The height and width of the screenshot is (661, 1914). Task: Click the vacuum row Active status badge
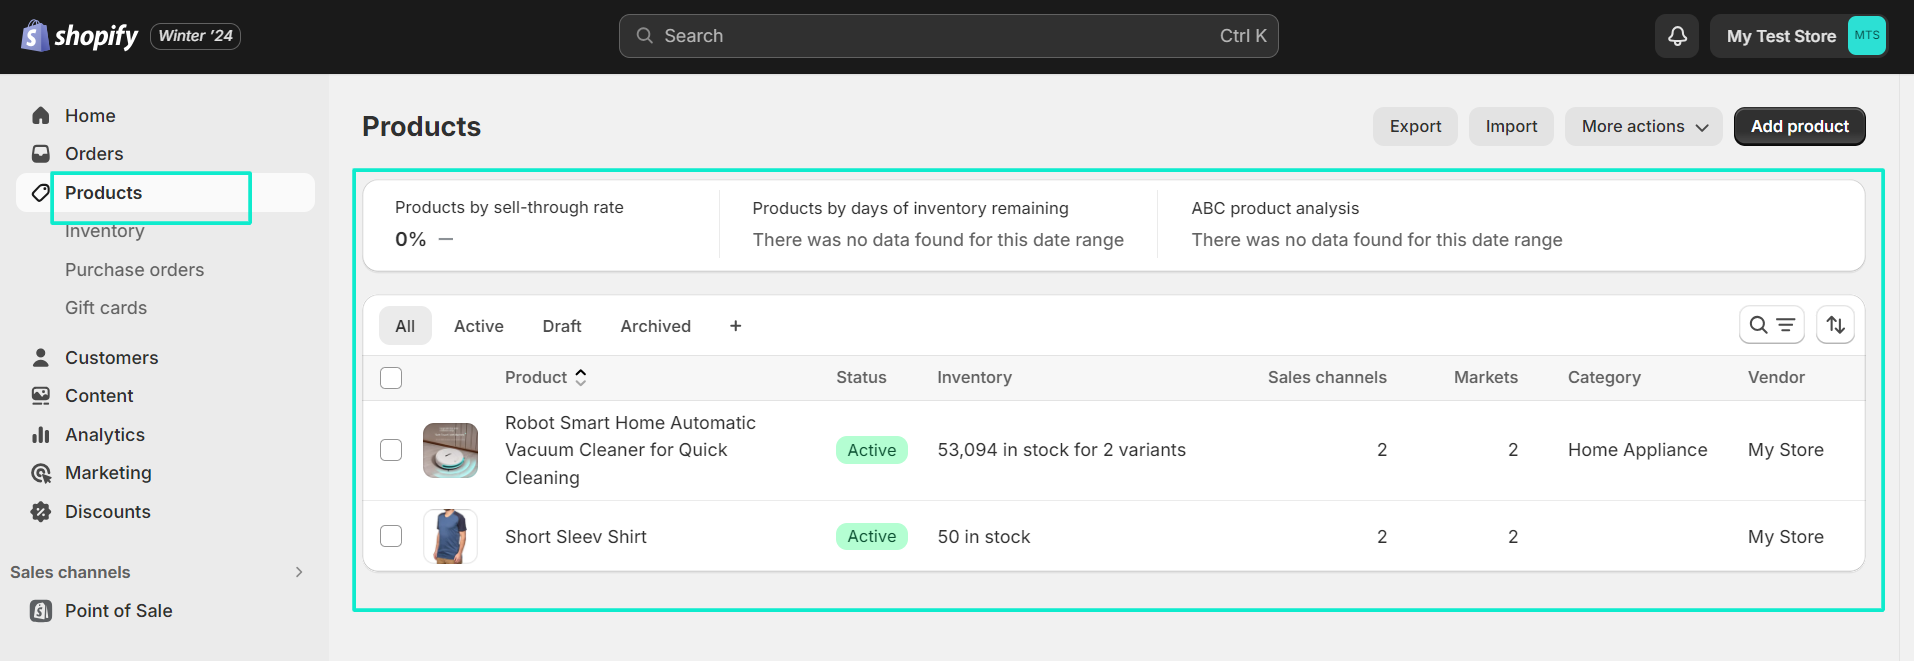tap(872, 450)
